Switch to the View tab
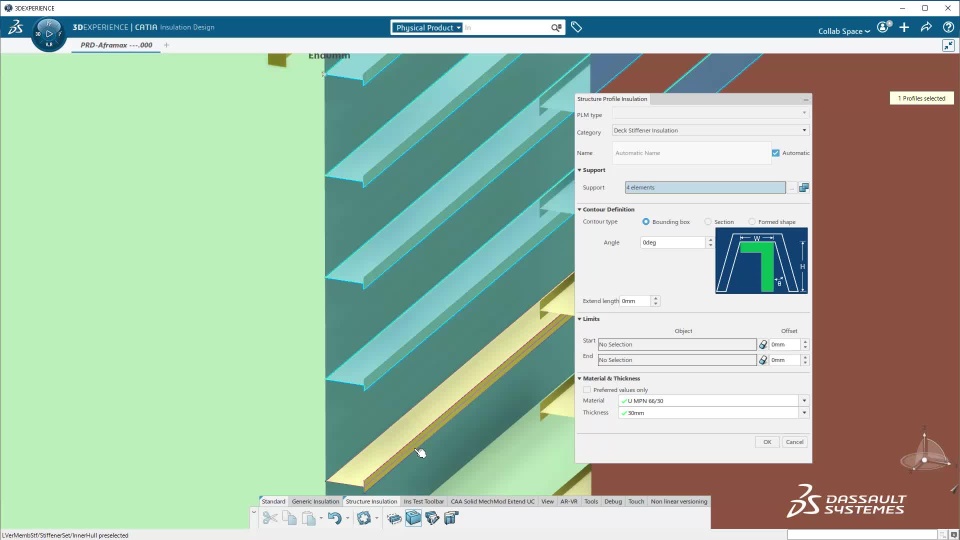This screenshot has height=540, width=960. [x=547, y=501]
